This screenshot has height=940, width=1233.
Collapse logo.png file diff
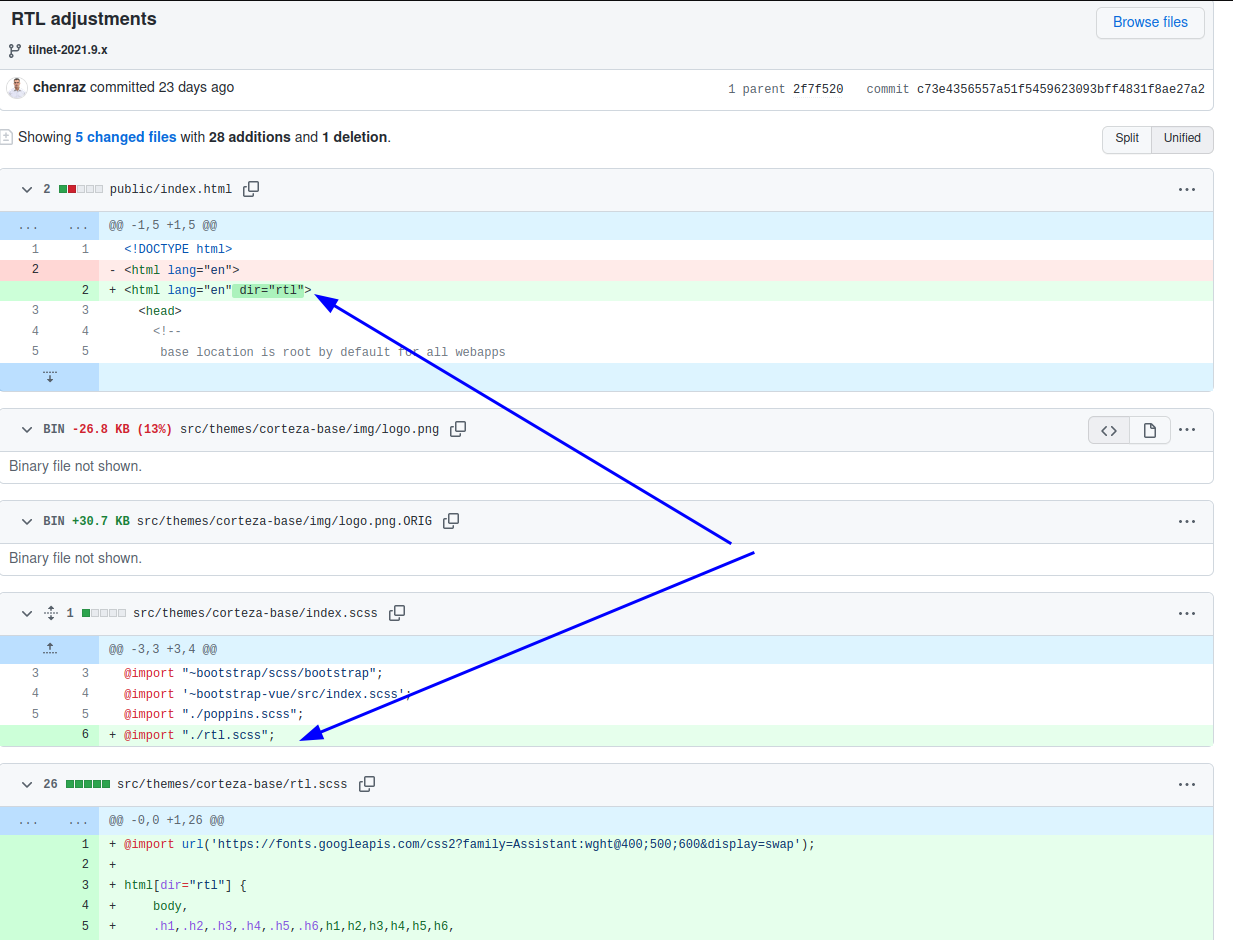pos(27,429)
